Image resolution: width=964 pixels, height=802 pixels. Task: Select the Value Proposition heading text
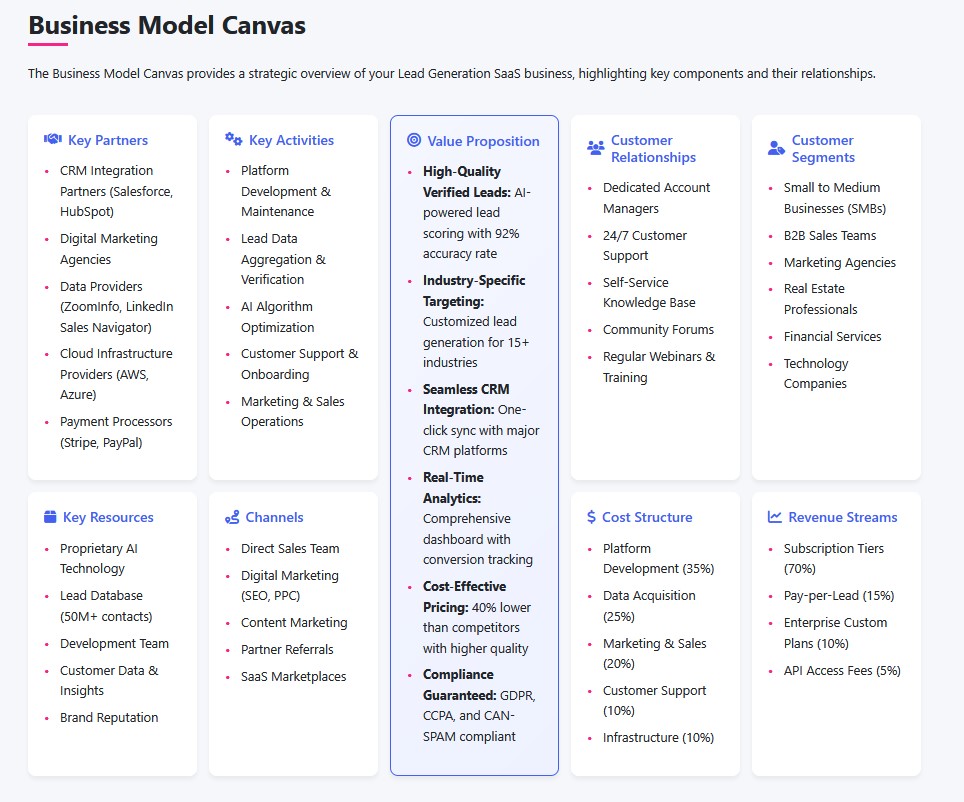483,141
